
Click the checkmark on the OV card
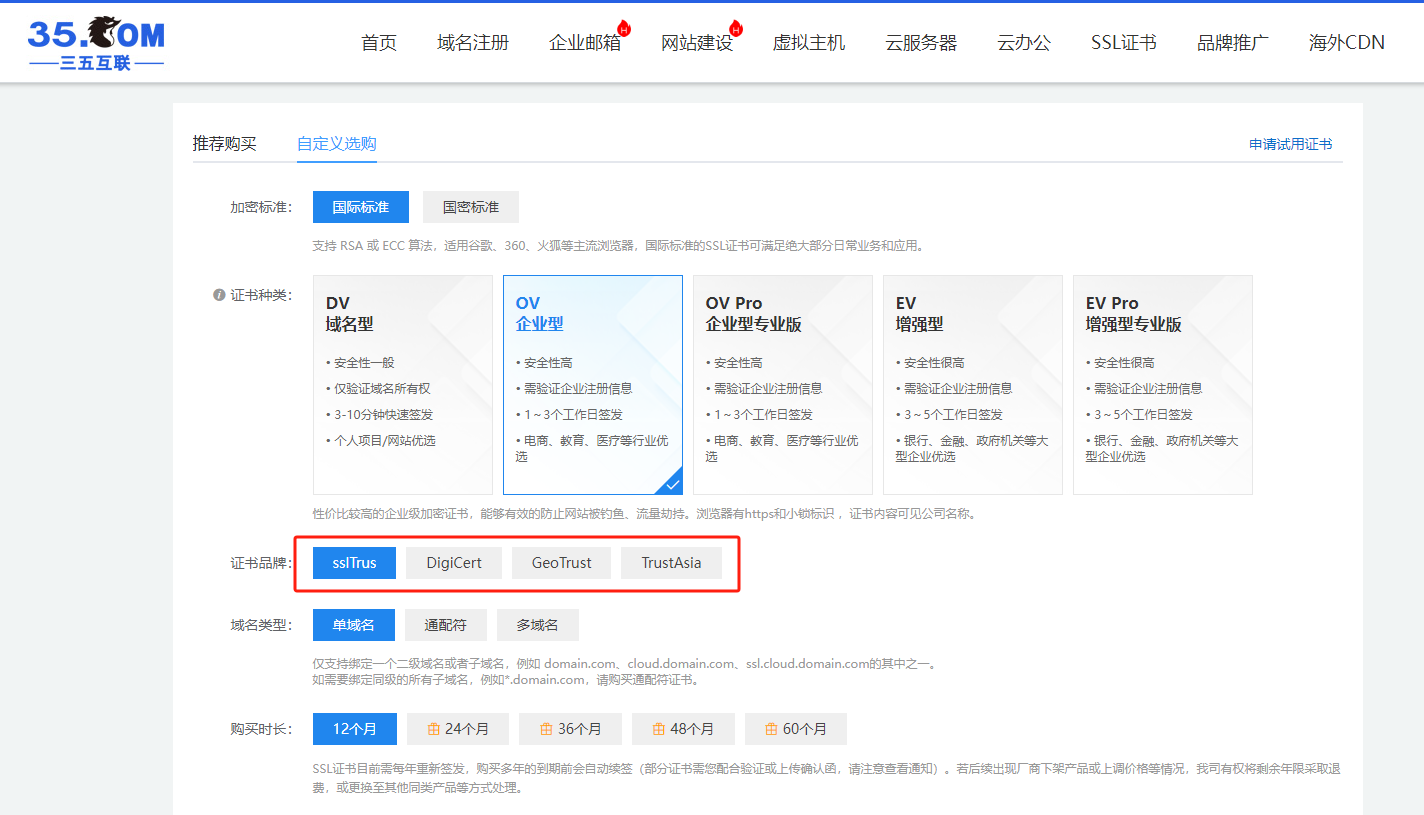click(672, 484)
